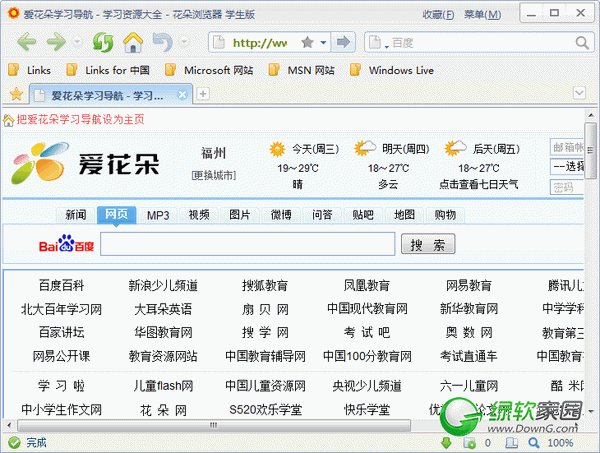
Task: Click the Baidu logo
Action: pyautogui.click(x=66, y=244)
